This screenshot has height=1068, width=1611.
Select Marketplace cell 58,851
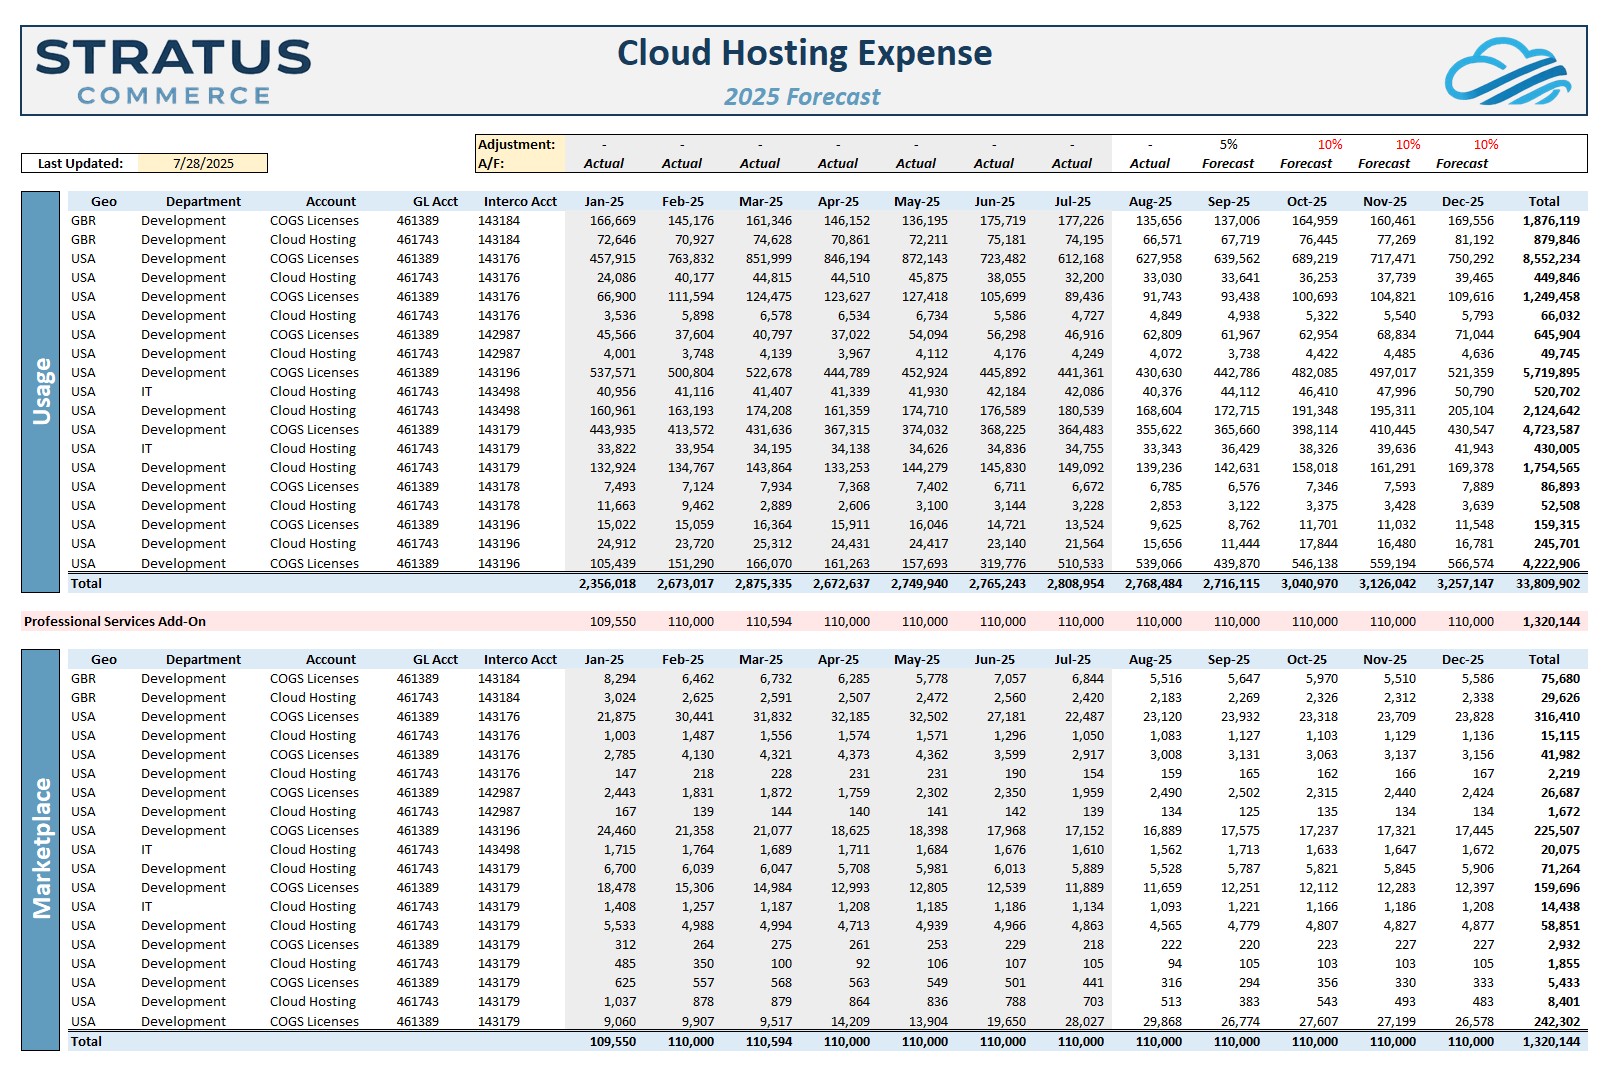[1560, 925]
